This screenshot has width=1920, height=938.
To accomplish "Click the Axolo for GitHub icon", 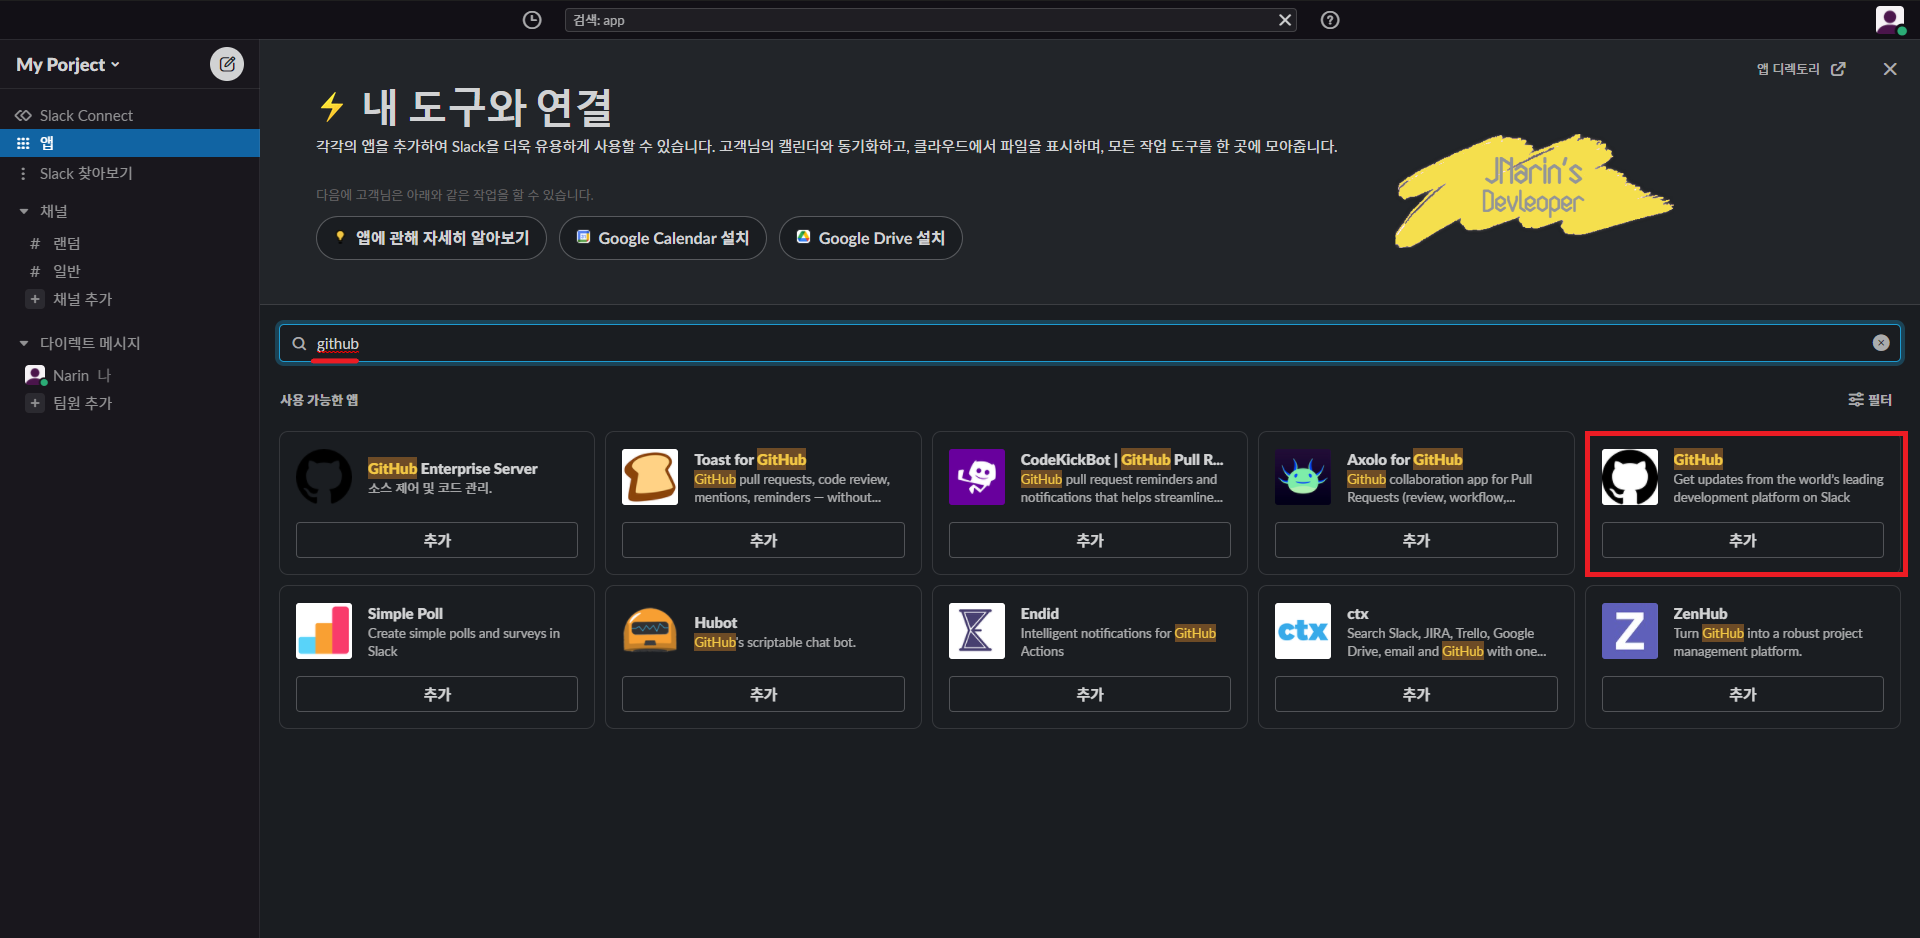I will tap(1303, 477).
